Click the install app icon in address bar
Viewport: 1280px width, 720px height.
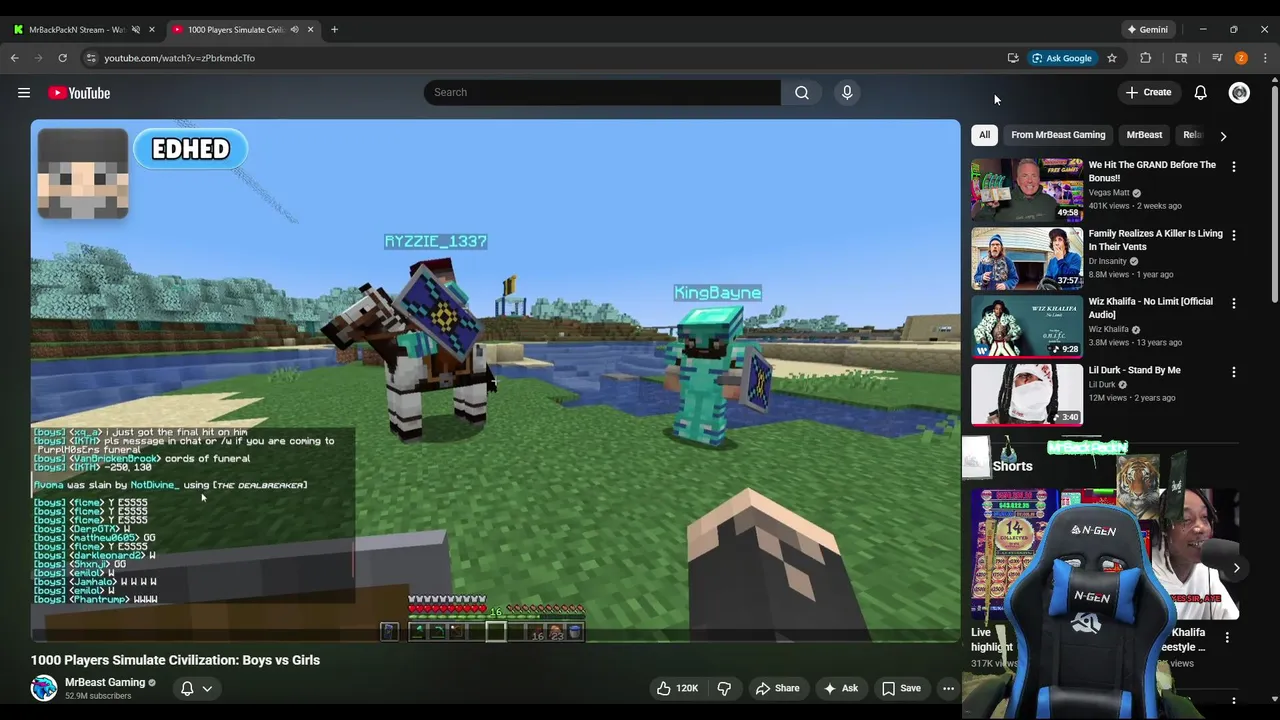pos(1013,58)
